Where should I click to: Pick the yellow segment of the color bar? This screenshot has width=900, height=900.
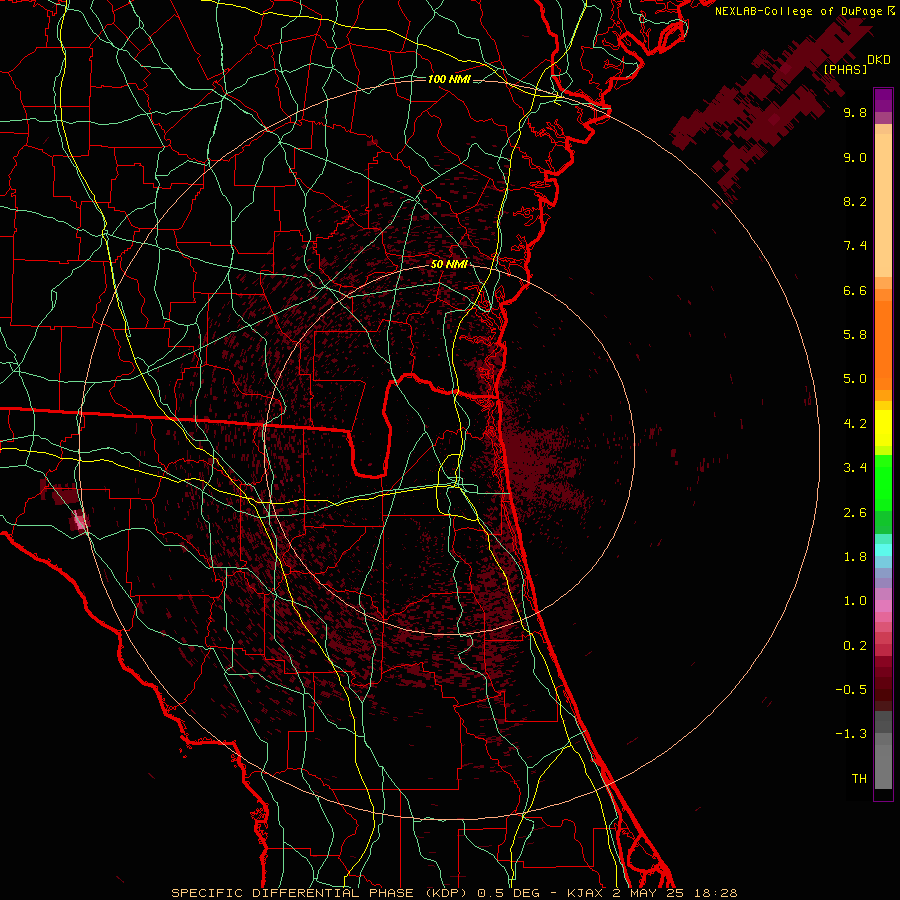(883, 428)
